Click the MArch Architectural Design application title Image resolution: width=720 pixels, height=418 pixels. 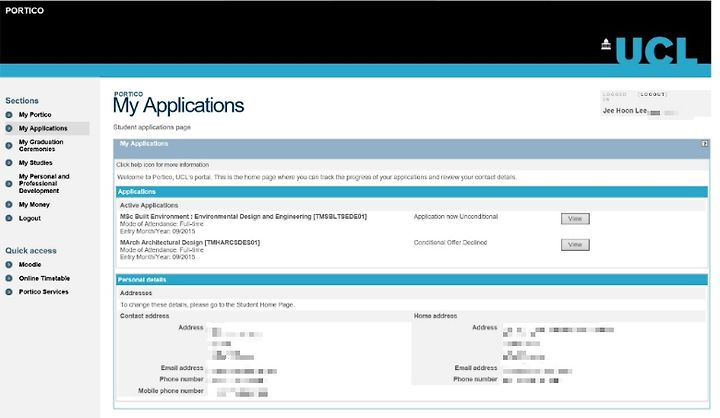pyautogui.click(x=190, y=243)
